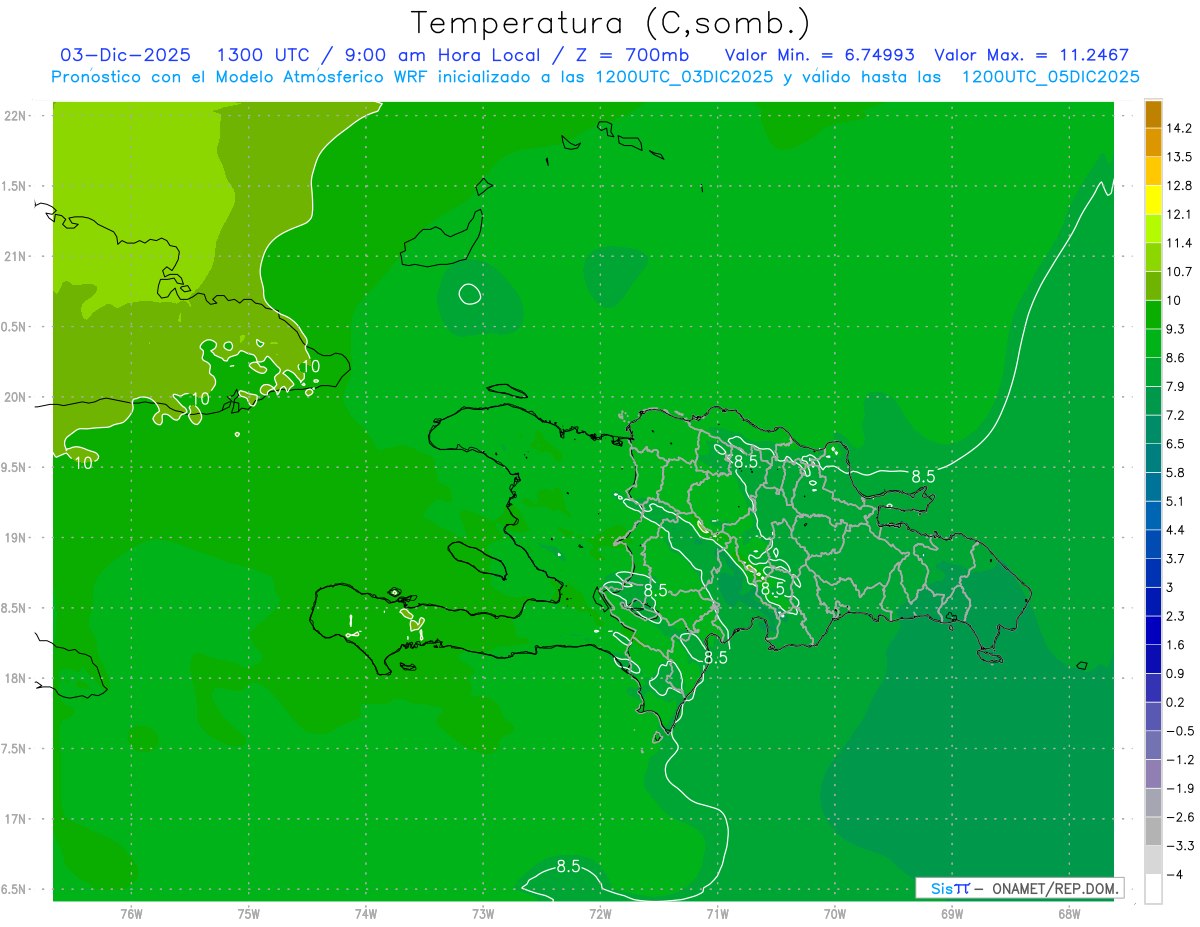Click the 9.3 legend value

coord(1176,329)
